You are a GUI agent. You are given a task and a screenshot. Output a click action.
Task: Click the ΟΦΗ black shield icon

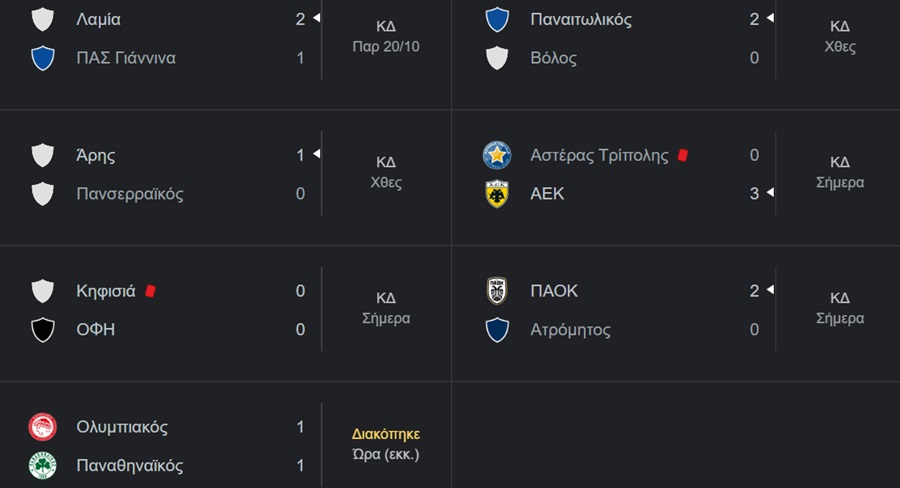pyautogui.click(x=42, y=330)
